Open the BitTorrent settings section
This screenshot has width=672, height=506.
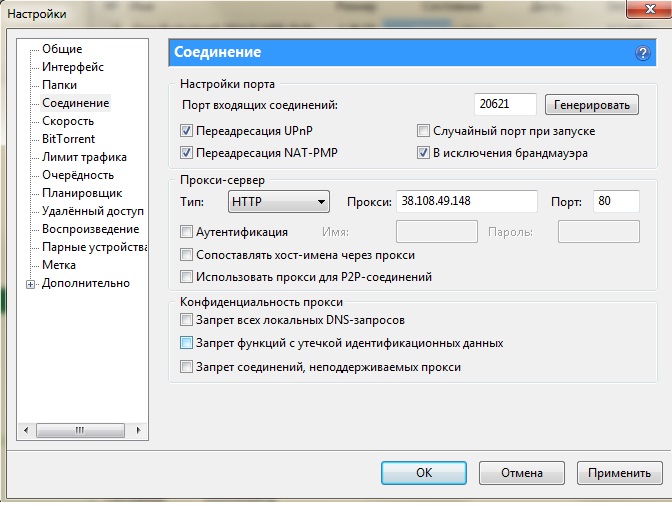(x=69, y=139)
